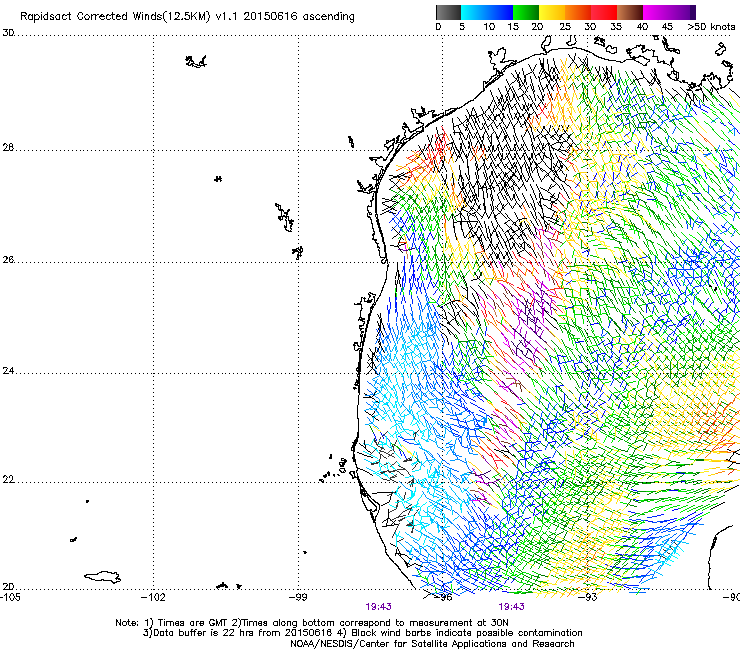The width and height of the screenshot is (740, 650).
Task: Click the 'Note: 1) Times are GMT' line
Action: (x=312, y=623)
